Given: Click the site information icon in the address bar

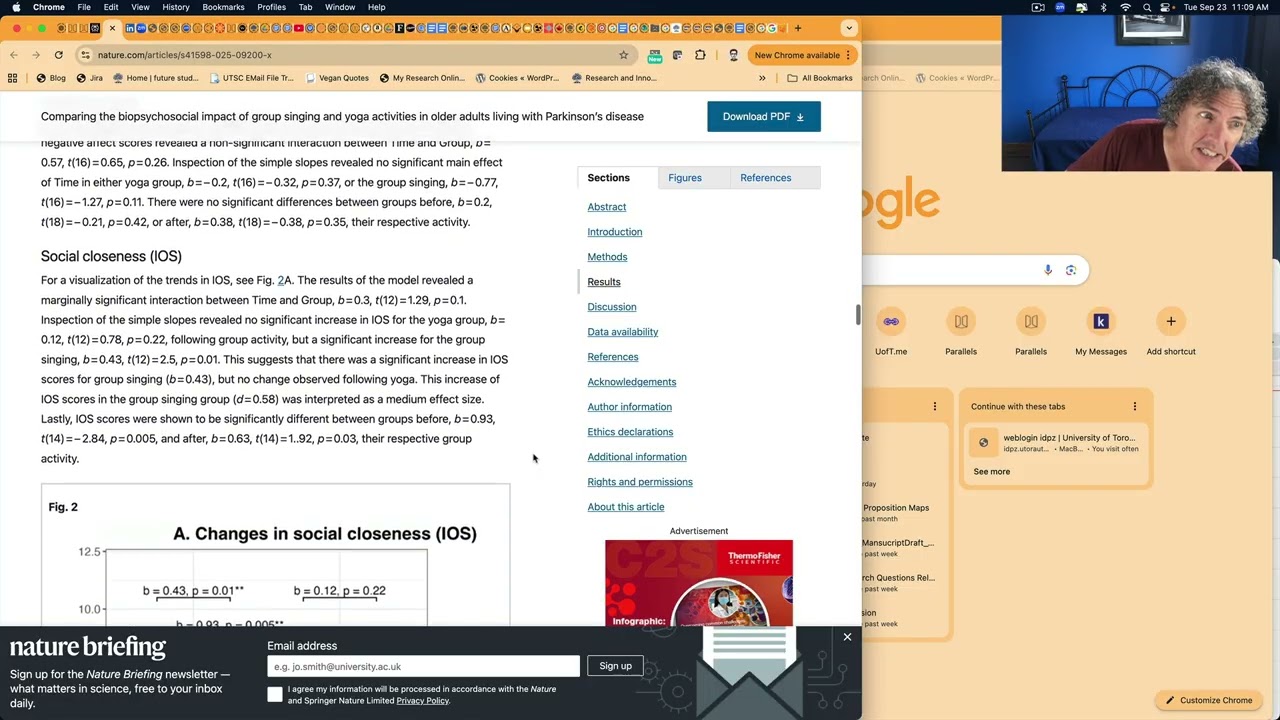Looking at the screenshot, I should click(86, 55).
